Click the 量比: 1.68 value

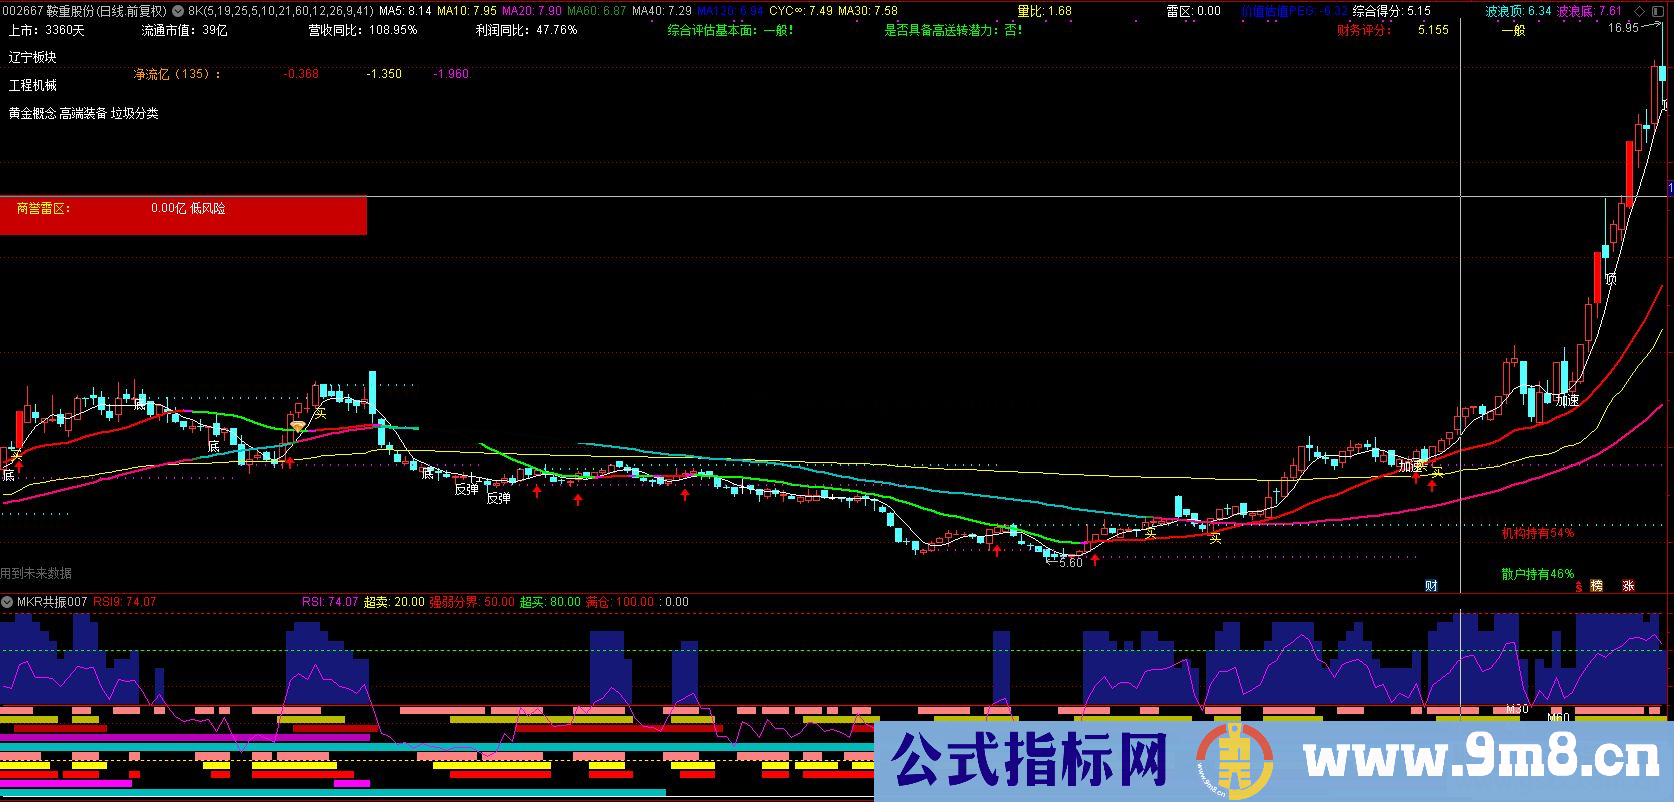(1045, 11)
